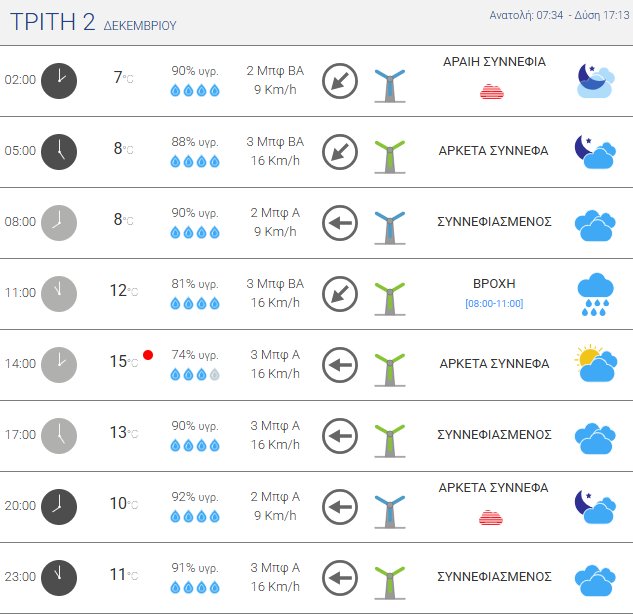
Task: Click the cloudy icon at 23:00
Action: click(594, 577)
